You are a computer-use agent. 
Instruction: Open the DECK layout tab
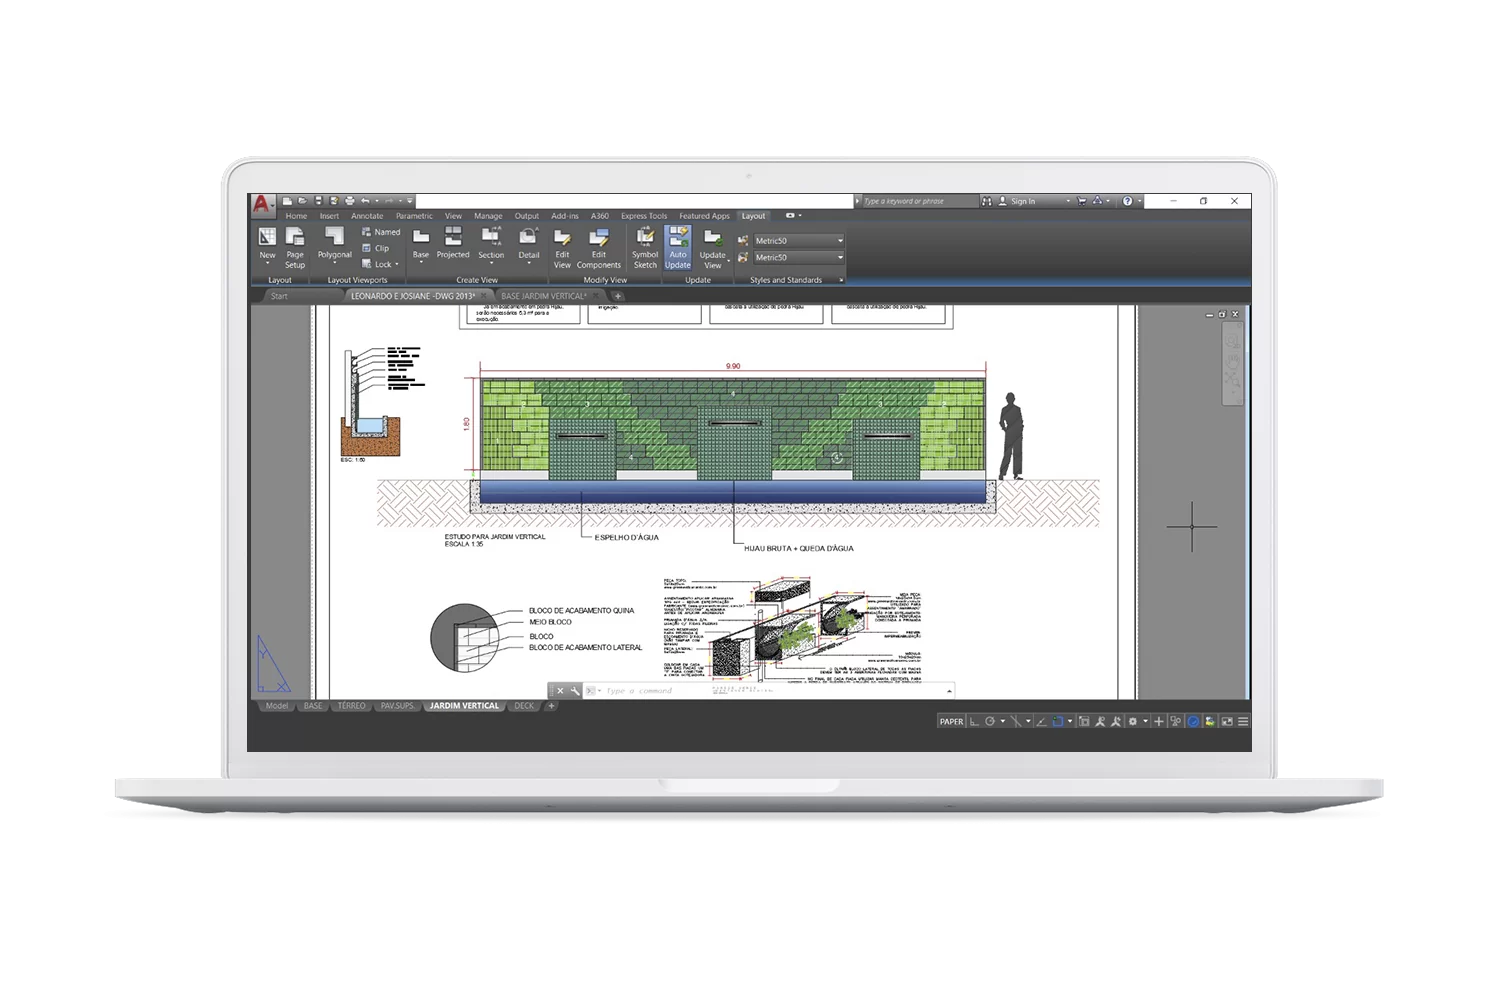(x=524, y=706)
